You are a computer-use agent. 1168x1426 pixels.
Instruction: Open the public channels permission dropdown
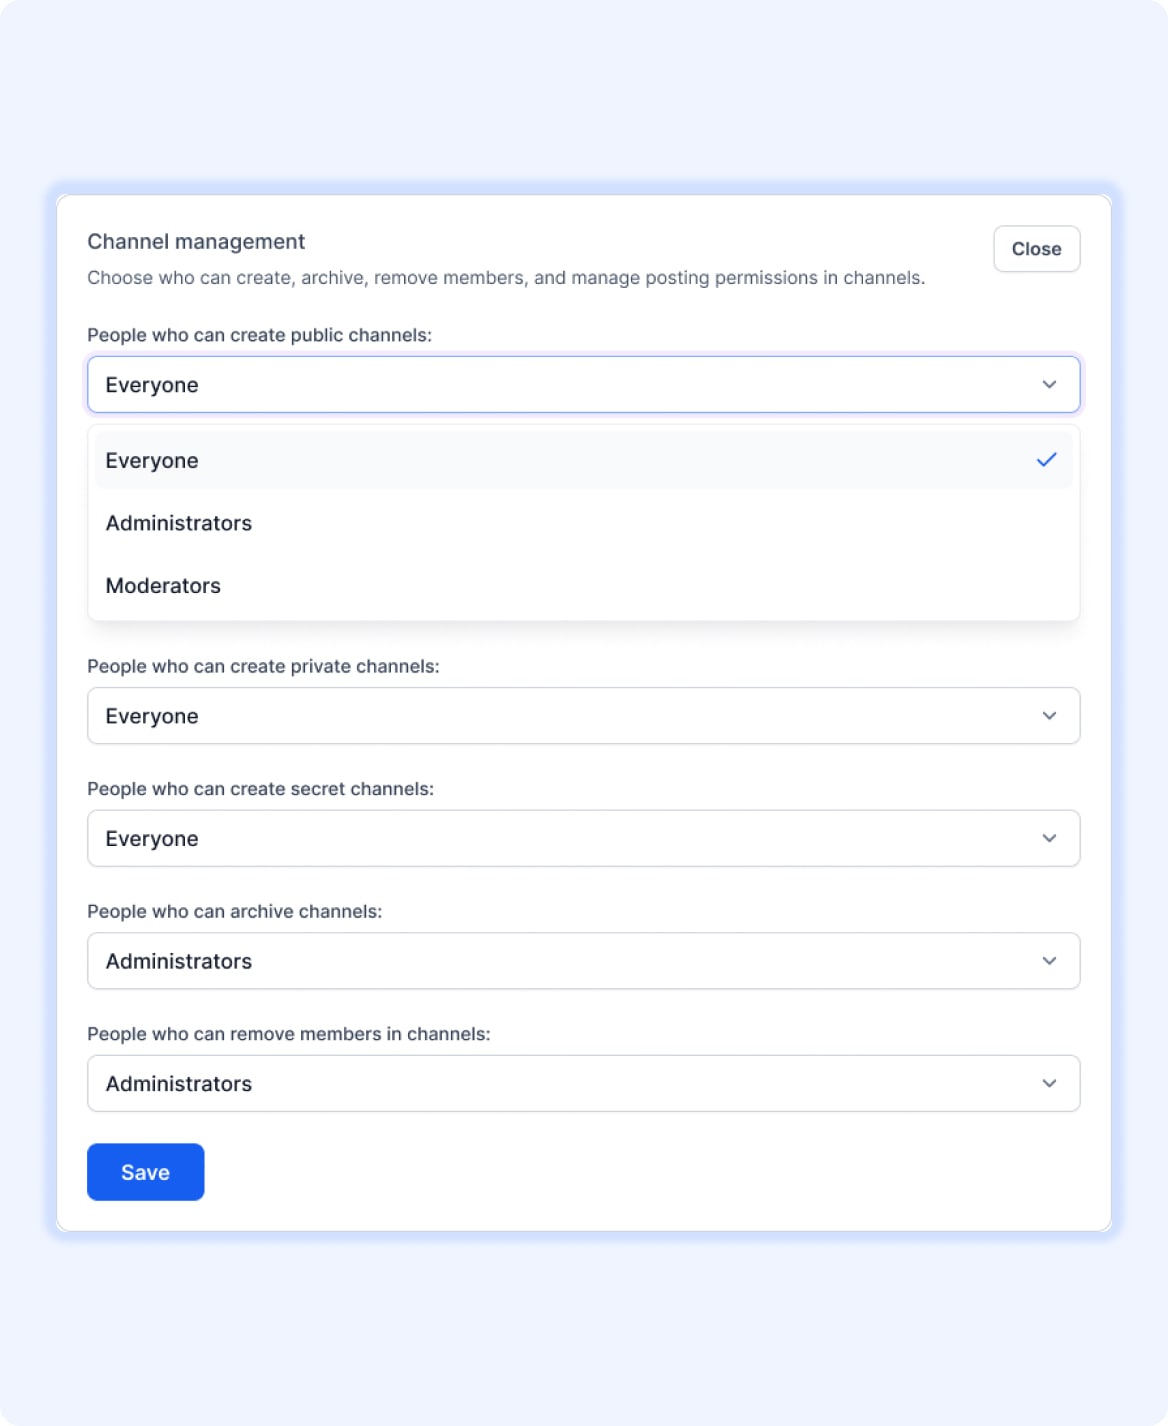click(x=584, y=384)
